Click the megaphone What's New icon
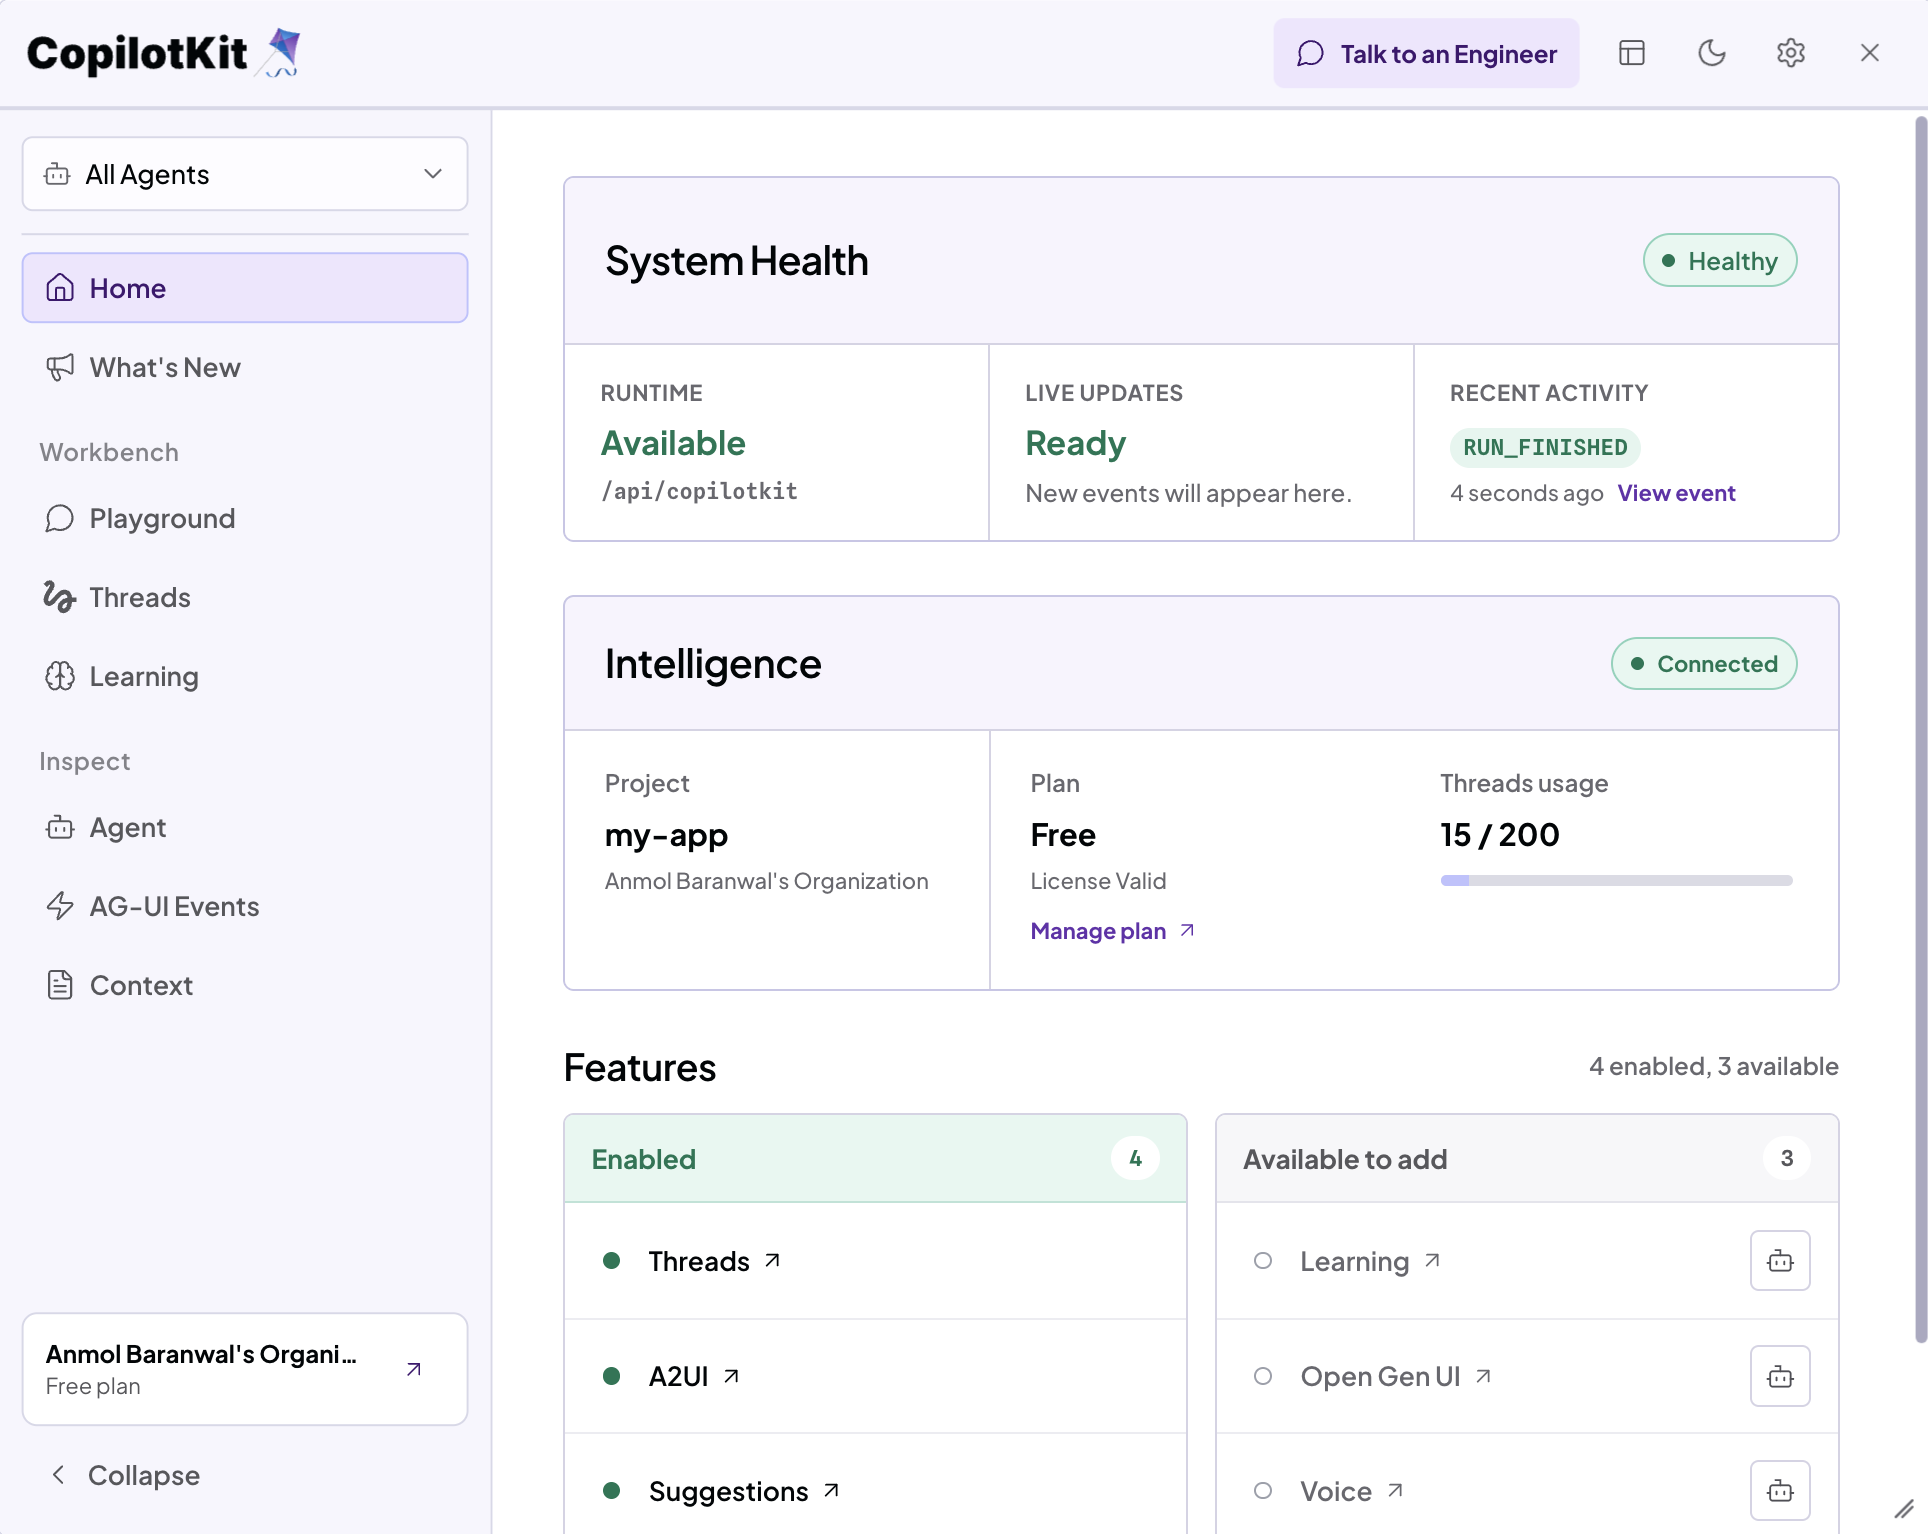The image size is (1928, 1534). pos(60,367)
